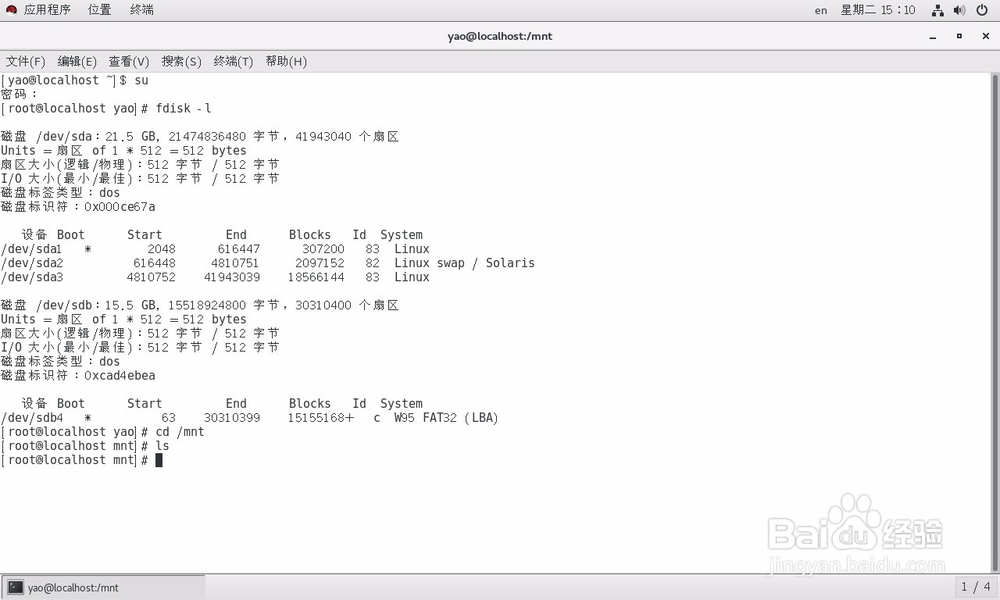Click the 磁盘 /dev/sda: 21.5 GB line
This screenshot has height=600, width=1000.
[x=200, y=136]
